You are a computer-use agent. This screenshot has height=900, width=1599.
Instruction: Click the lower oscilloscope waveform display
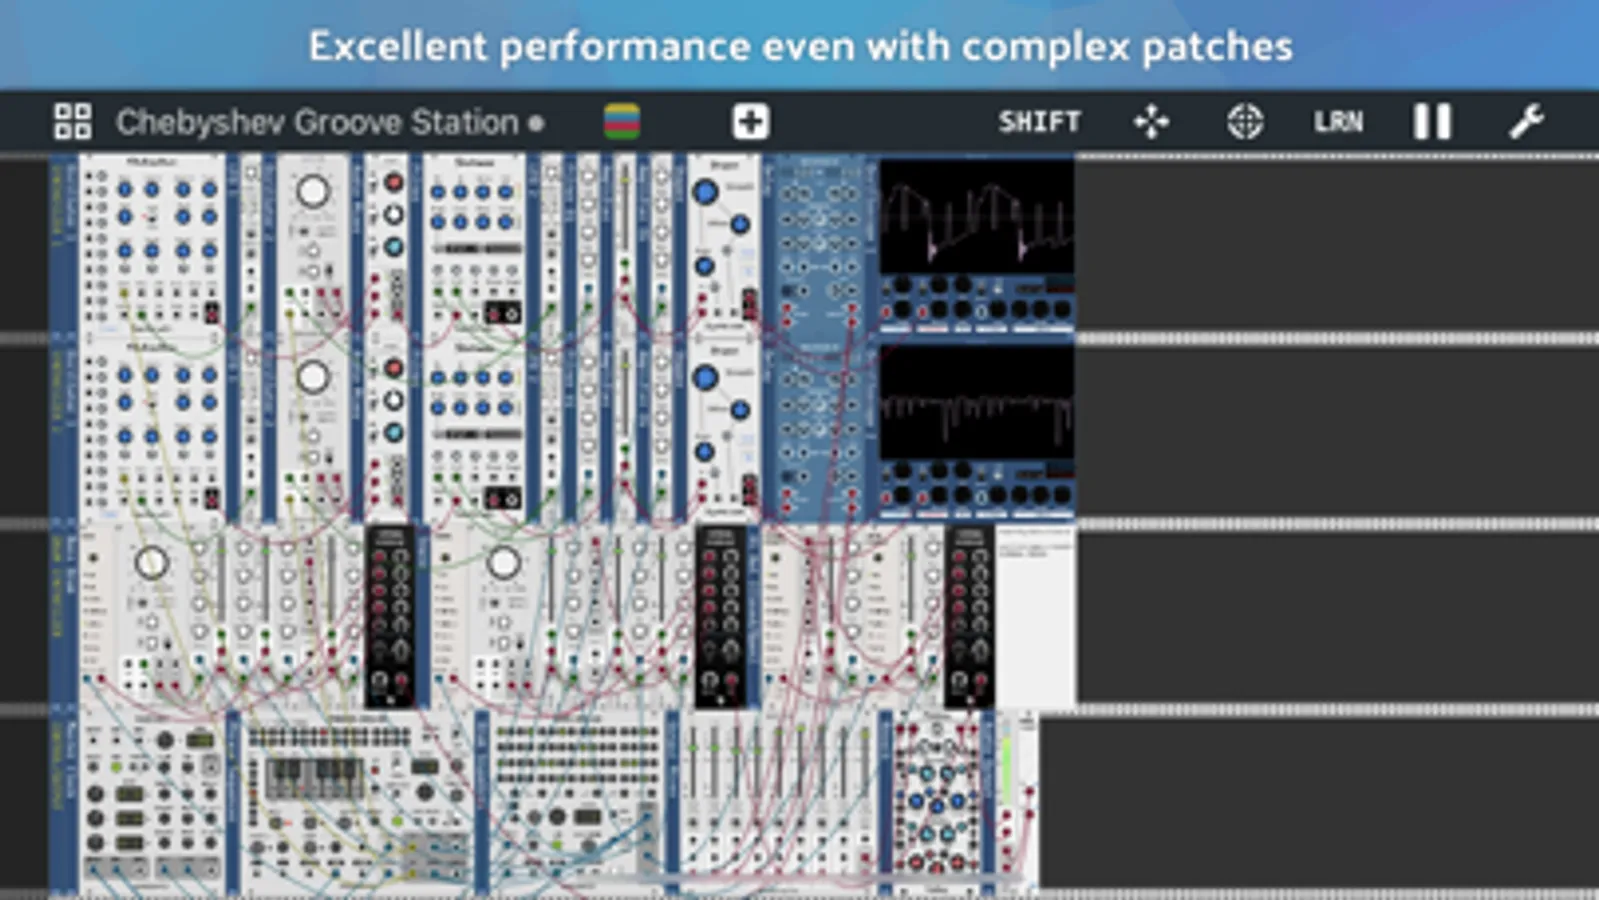(977, 402)
